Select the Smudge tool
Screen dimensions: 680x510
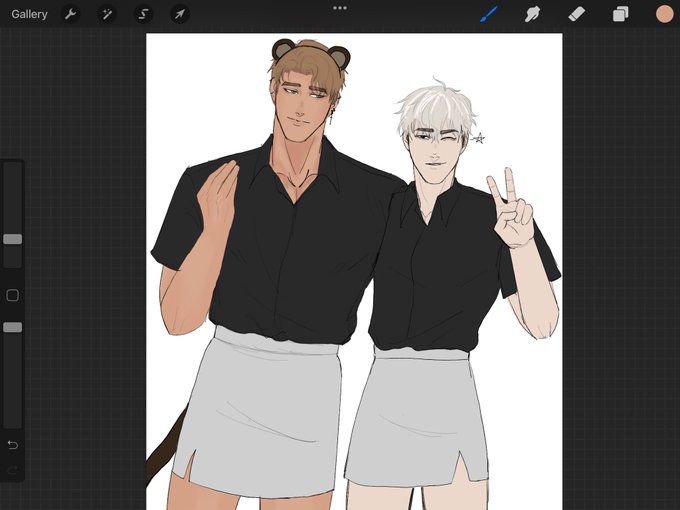pyautogui.click(x=532, y=14)
